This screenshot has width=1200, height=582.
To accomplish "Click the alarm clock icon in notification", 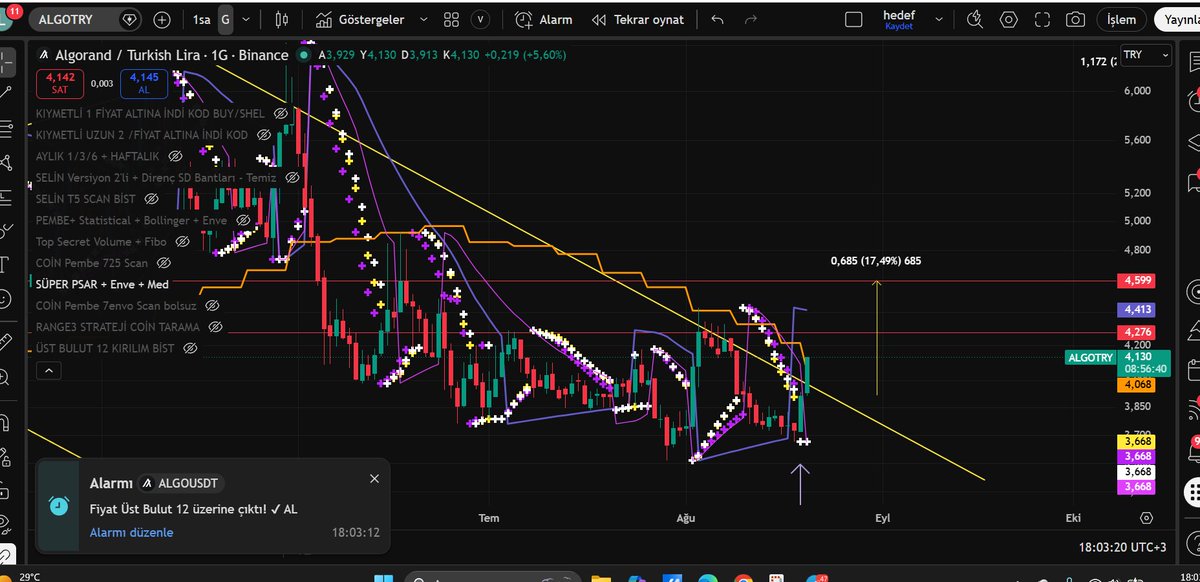I will tap(61, 506).
